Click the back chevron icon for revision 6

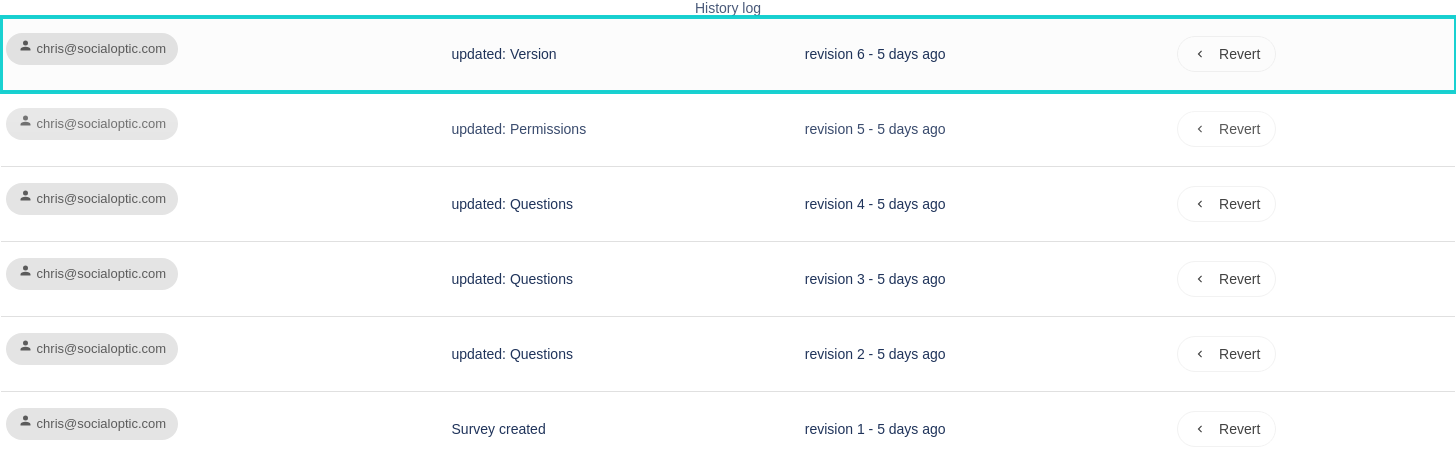point(1200,54)
